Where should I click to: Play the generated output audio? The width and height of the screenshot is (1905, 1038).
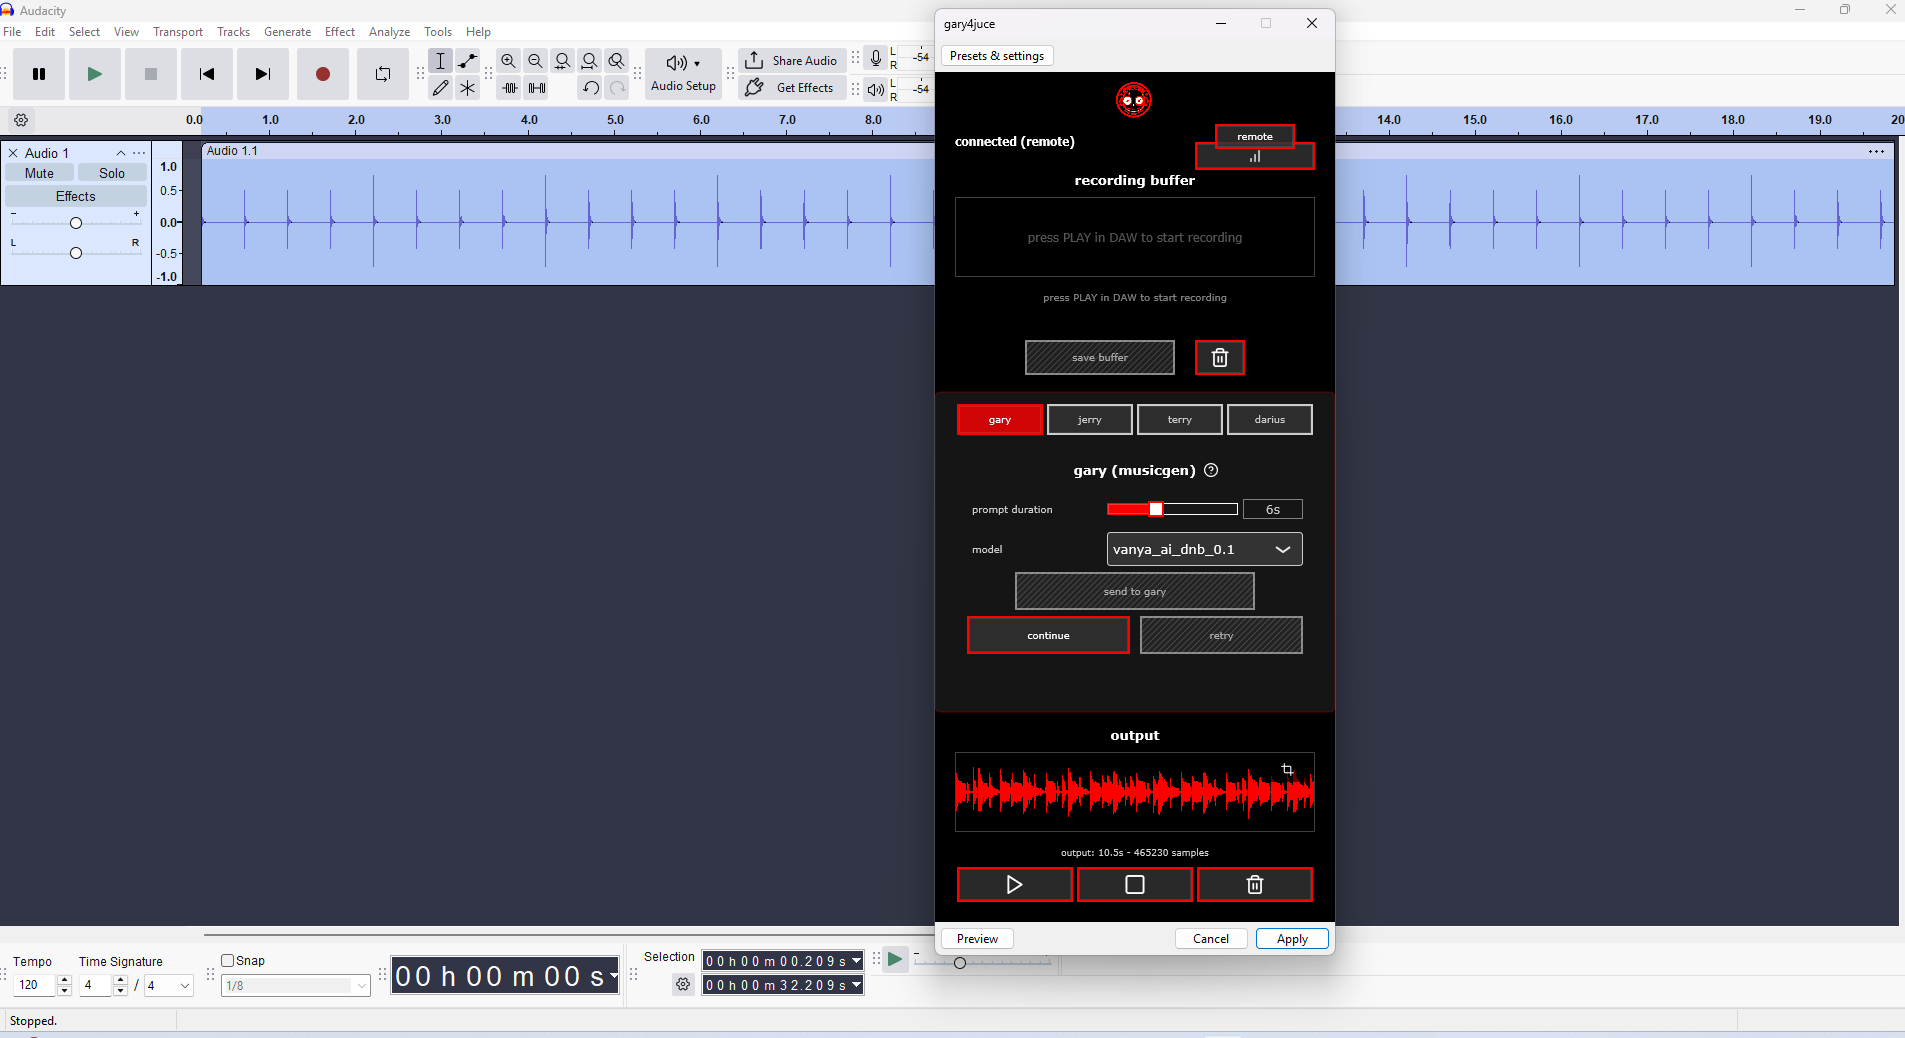pos(1014,885)
